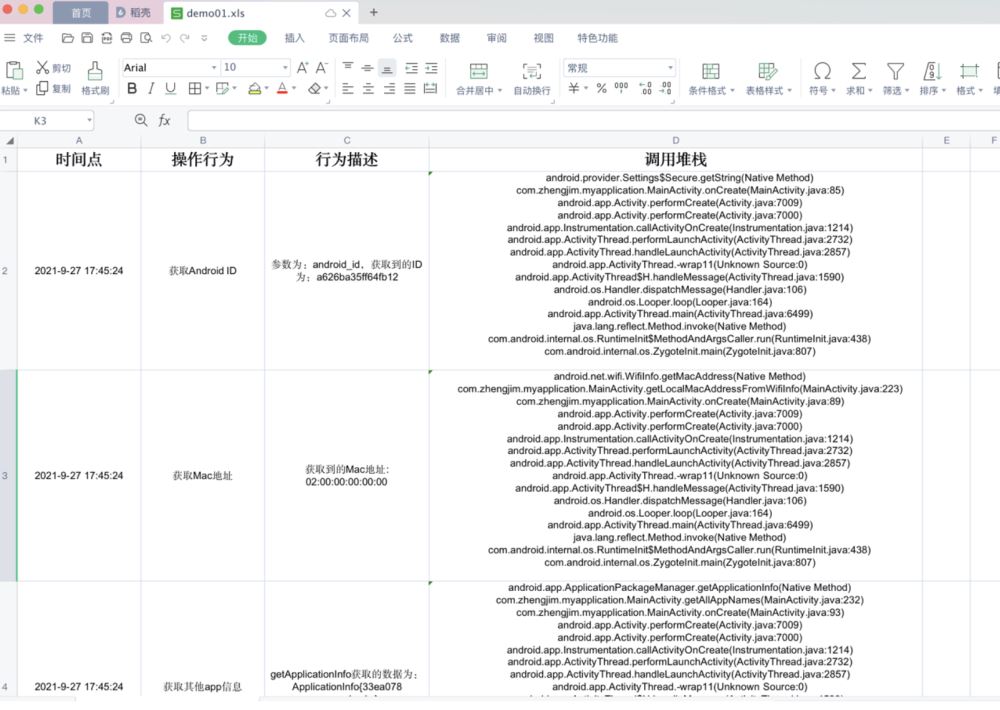Switch to the 公式 ribbon tab
Screen dimensions: 1000x710
pos(402,38)
